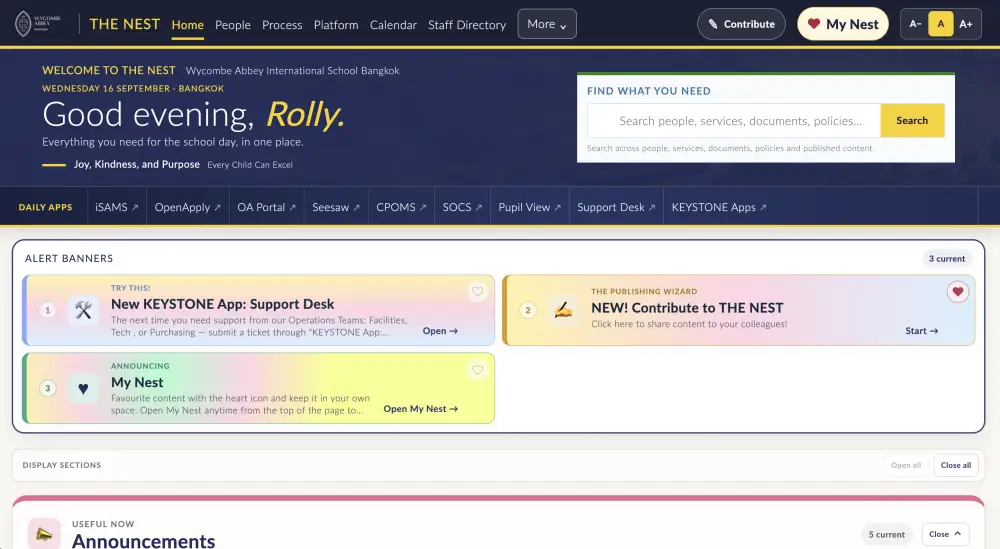Viewport: 1000px width, 549px height.
Task: Open the Platform menu item
Action: (x=336, y=25)
